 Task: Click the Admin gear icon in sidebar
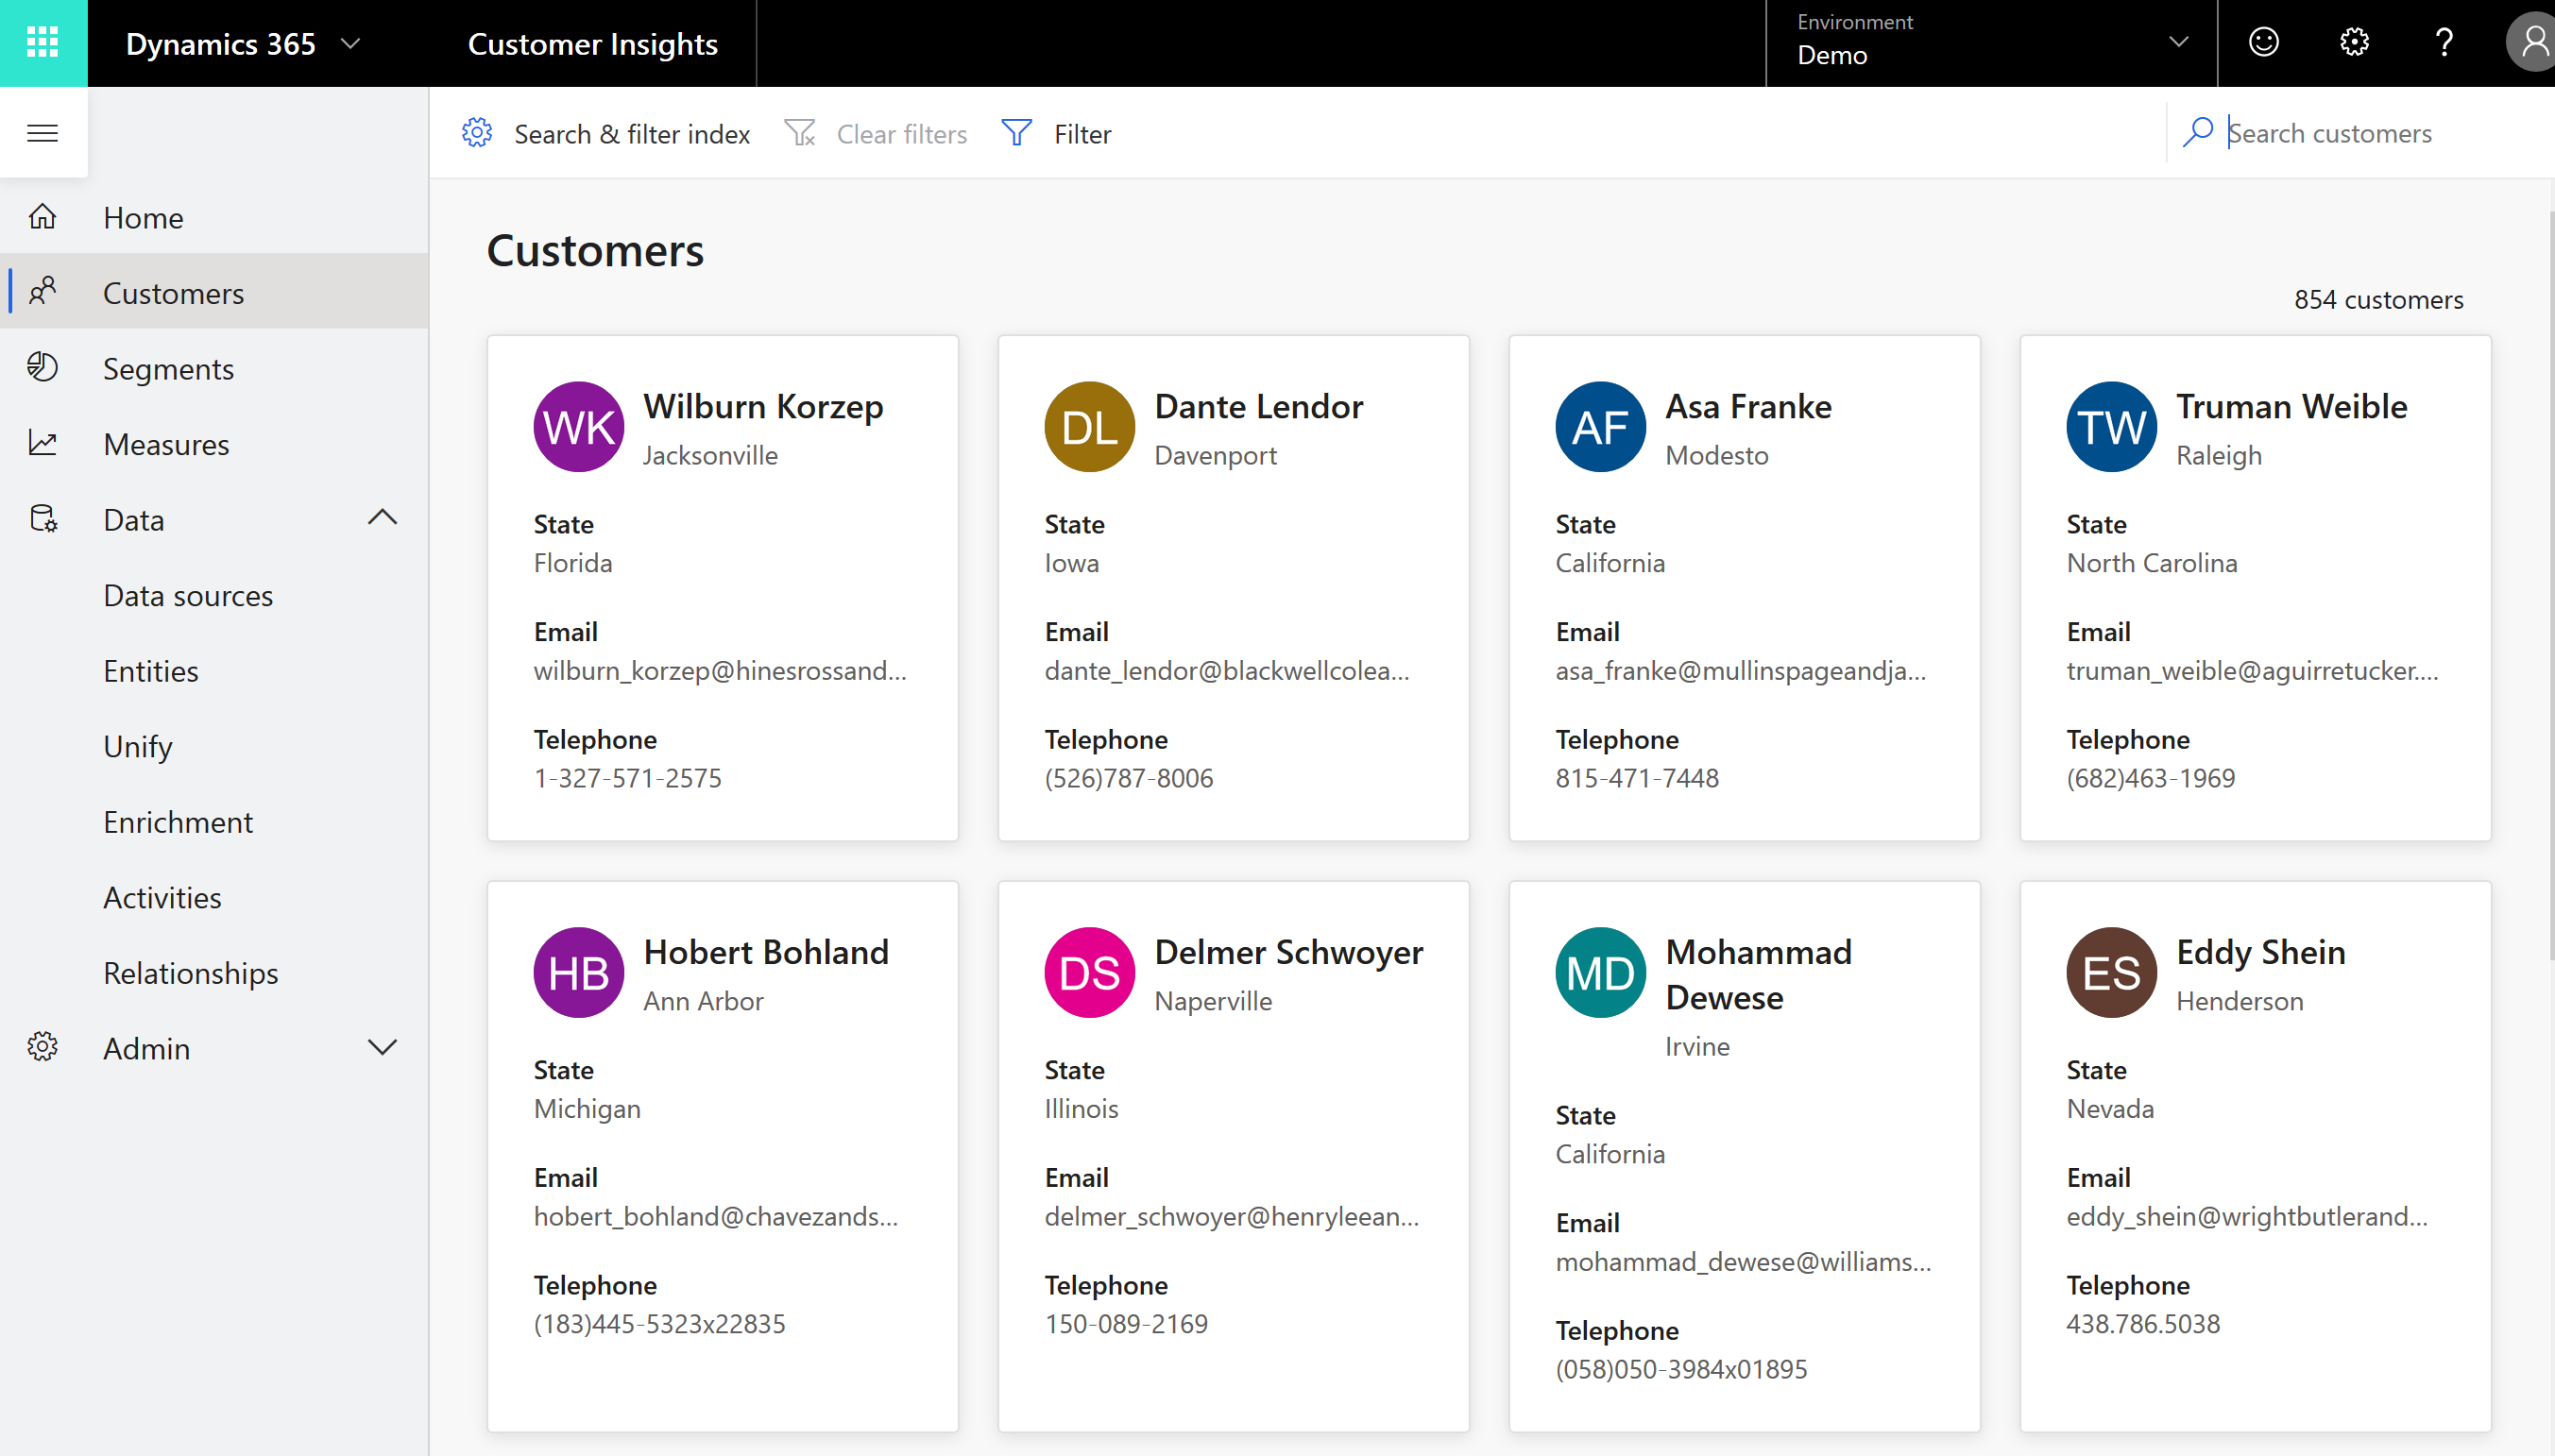(x=43, y=1047)
